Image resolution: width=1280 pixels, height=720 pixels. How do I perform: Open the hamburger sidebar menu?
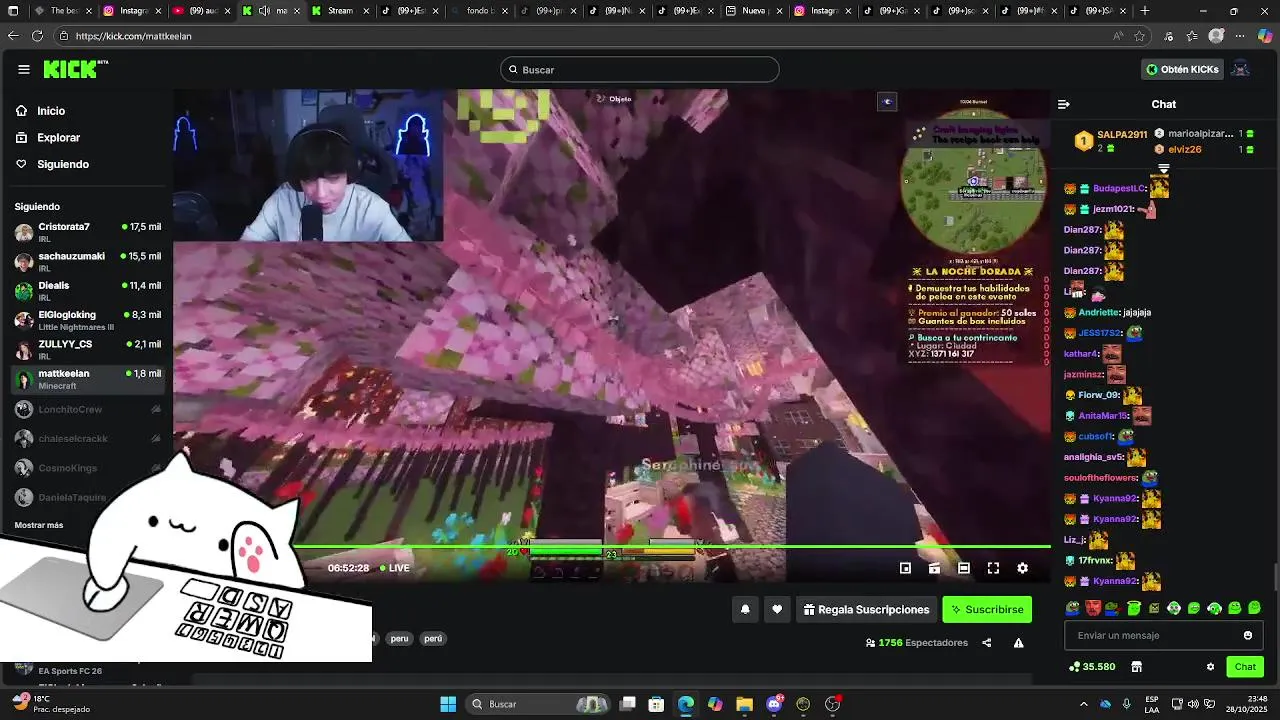[24, 69]
